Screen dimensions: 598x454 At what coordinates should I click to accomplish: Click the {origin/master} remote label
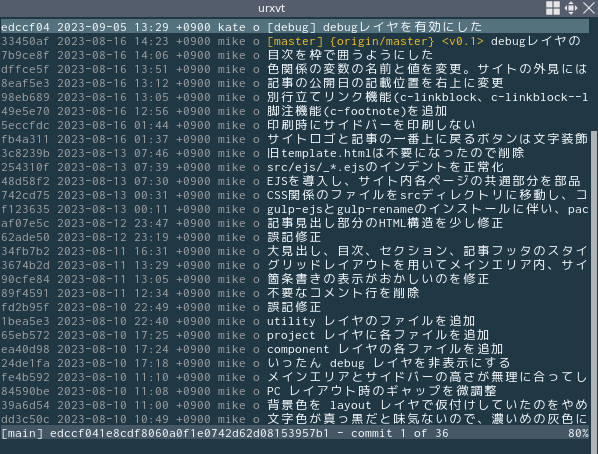(x=382, y=41)
